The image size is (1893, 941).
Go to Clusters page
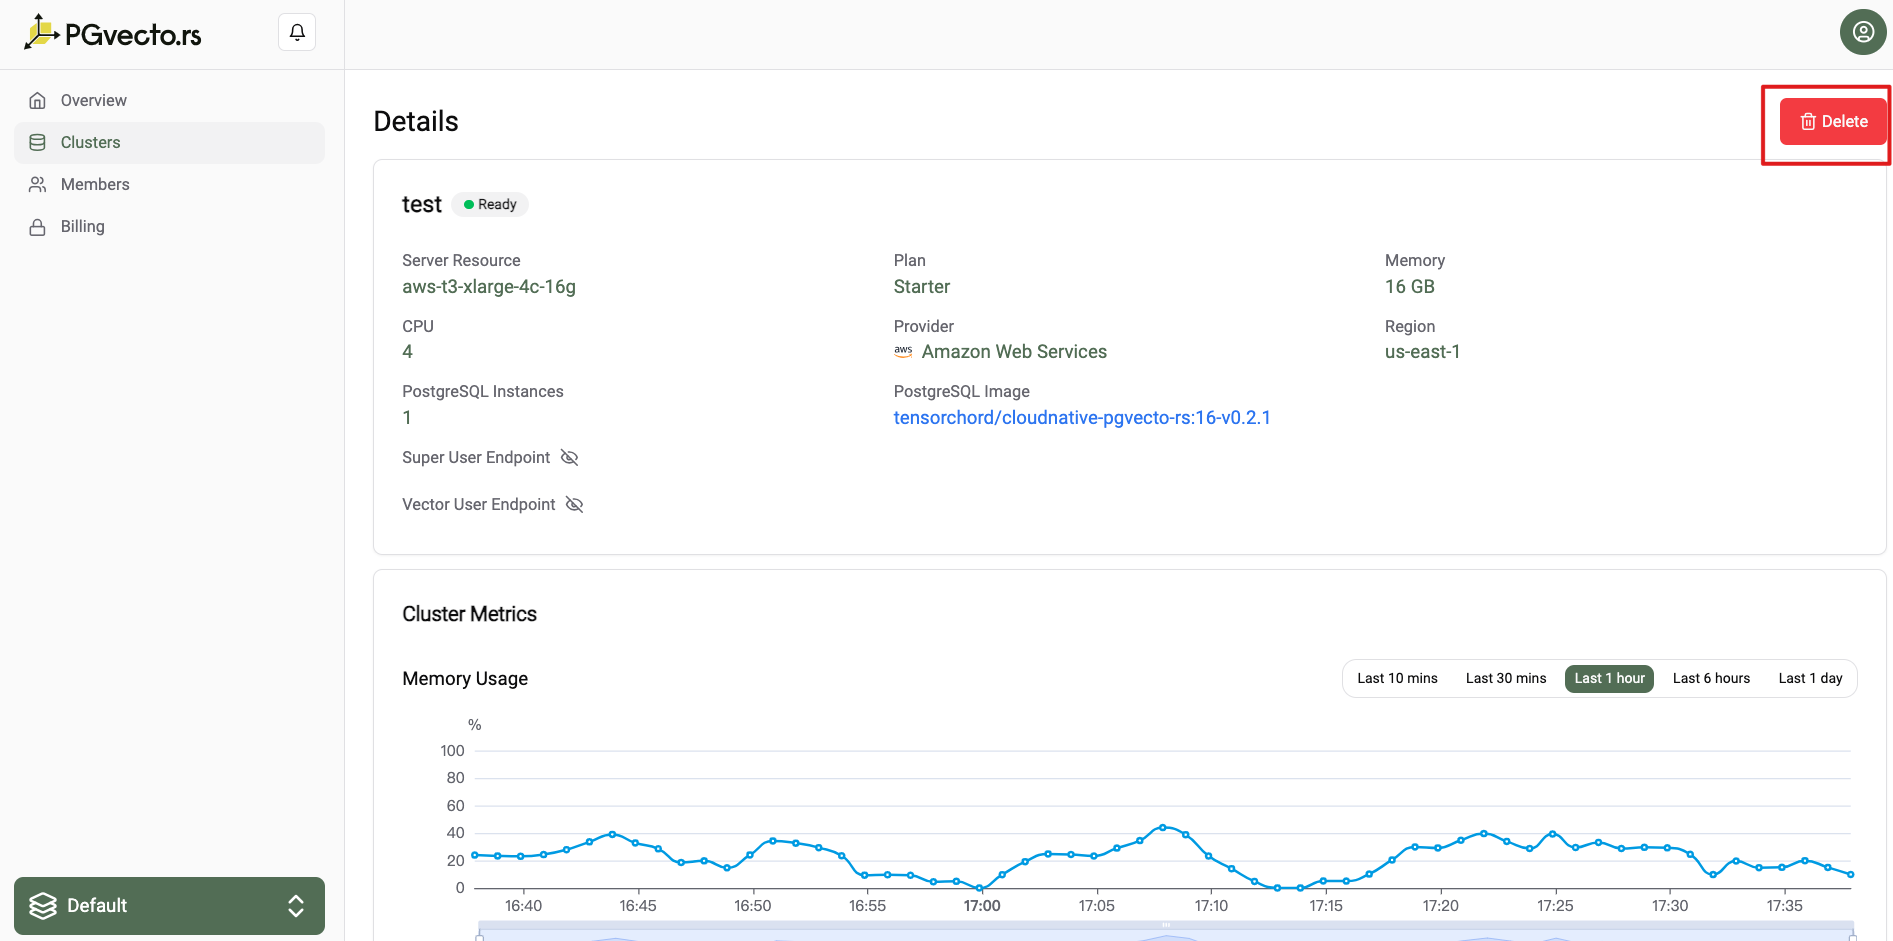(x=169, y=142)
